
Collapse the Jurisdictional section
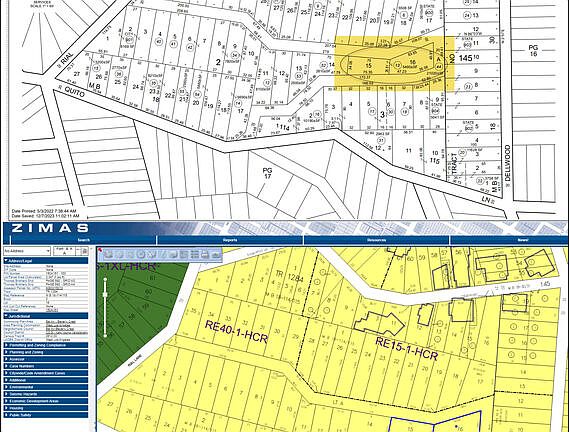pos(46,316)
